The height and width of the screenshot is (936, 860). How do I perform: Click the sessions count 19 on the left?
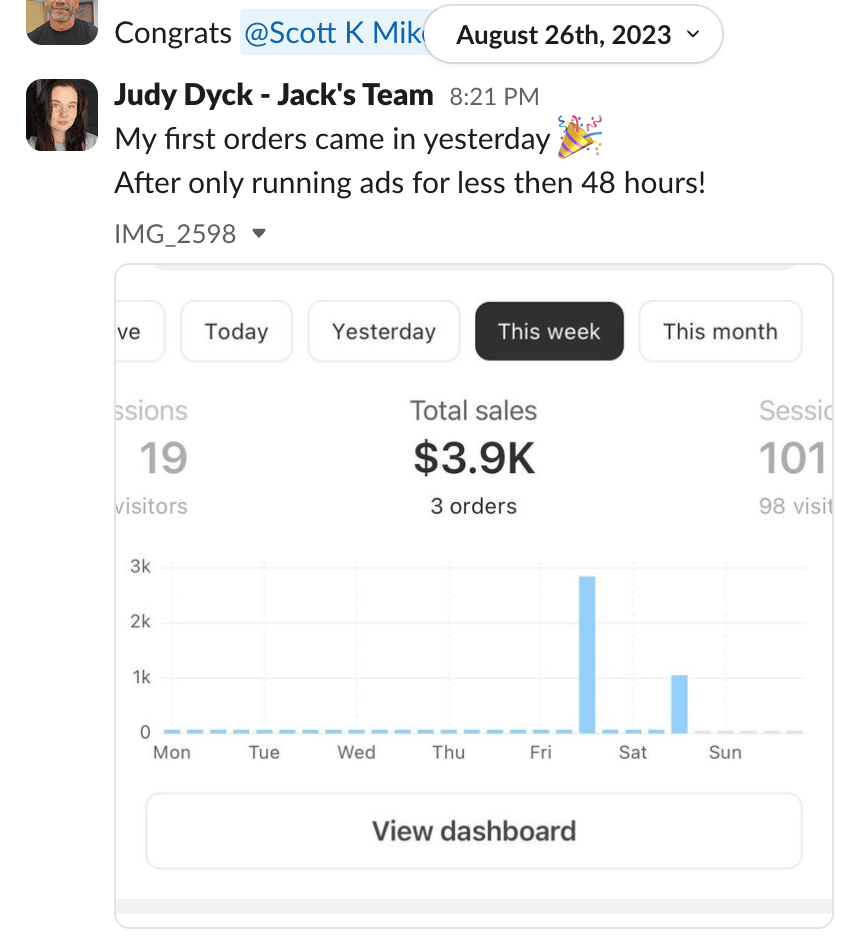click(x=163, y=459)
